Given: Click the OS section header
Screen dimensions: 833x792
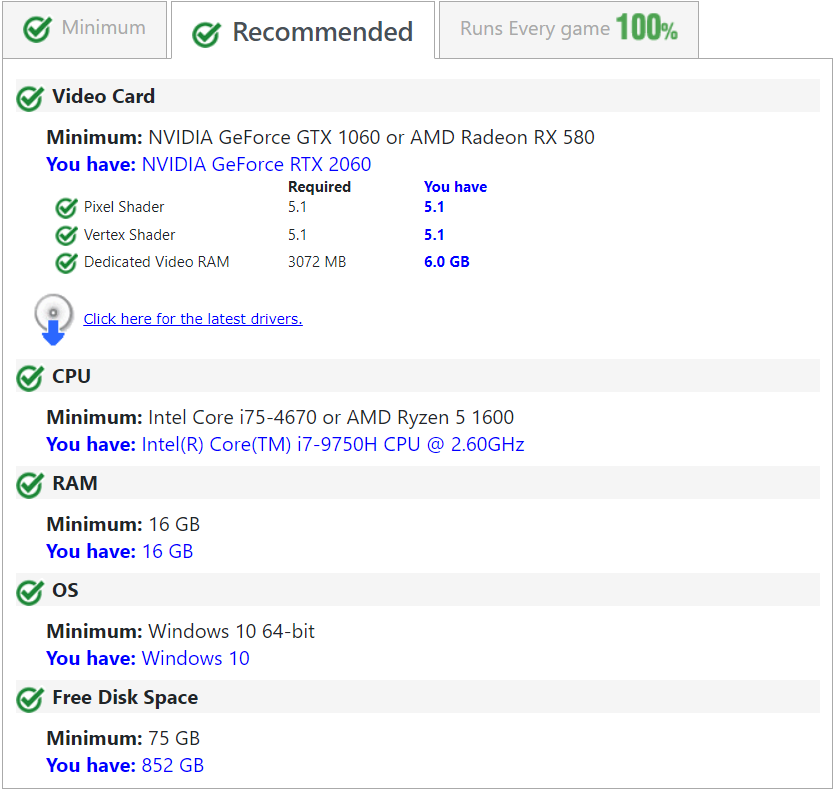Looking at the screenshot, I should [x=418, y=590].
